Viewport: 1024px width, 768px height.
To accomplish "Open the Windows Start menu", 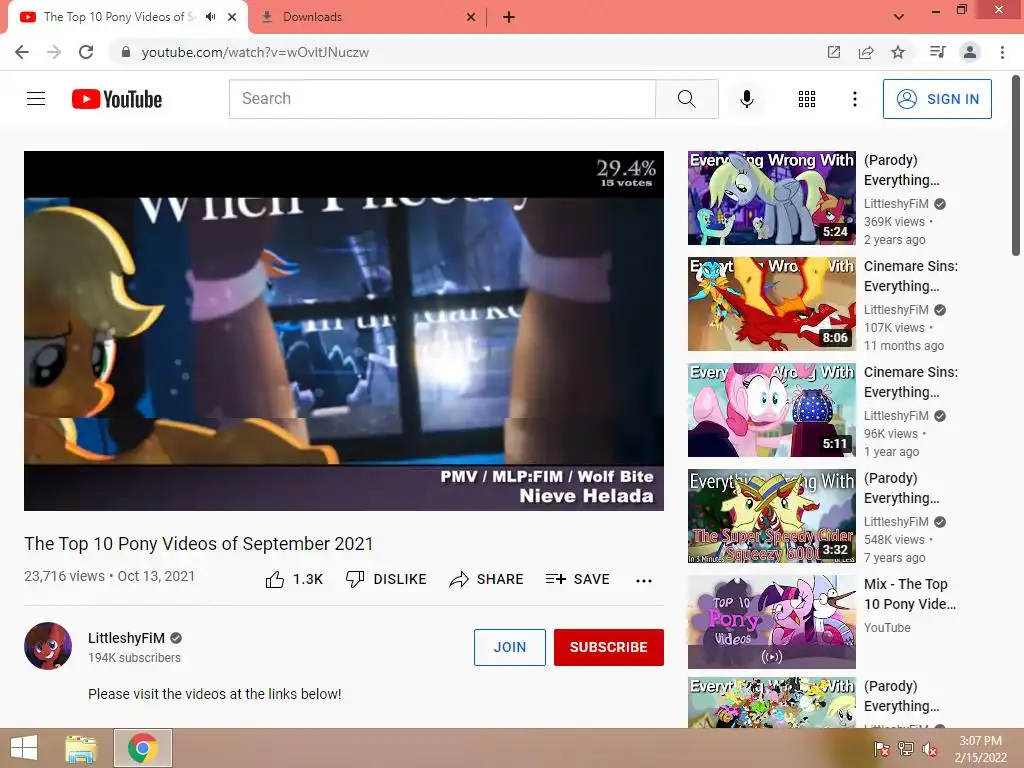I will tap(24, 748).
